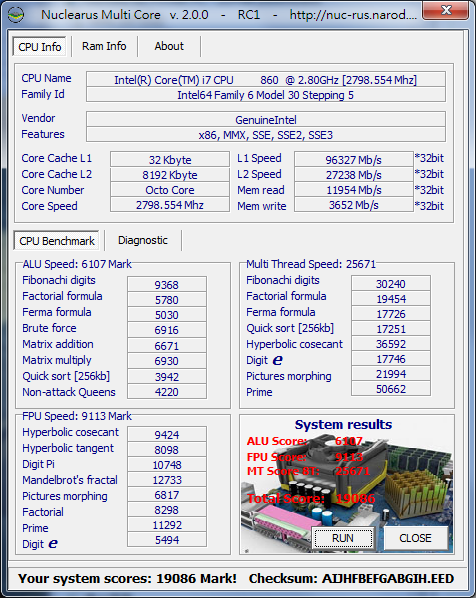Viewport: 476px width, 598px height.
Task: Click the L1 Speed 96327 Mb/s value
Action: pos(354,159)
